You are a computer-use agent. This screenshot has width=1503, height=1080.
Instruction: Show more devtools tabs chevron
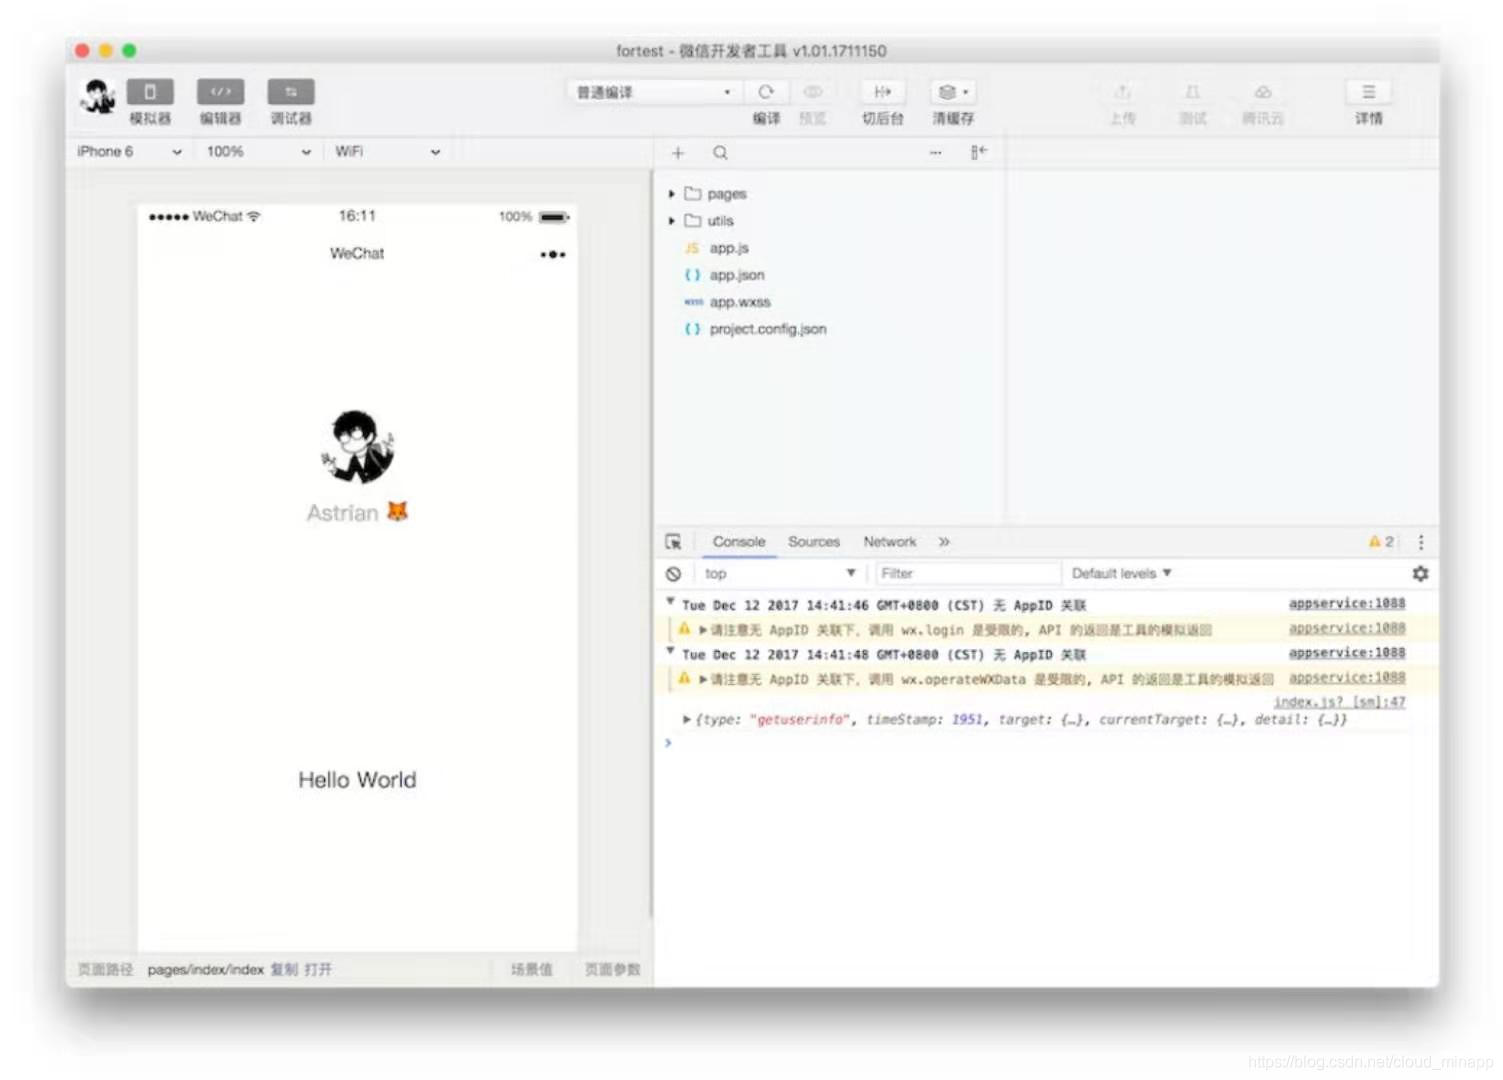click(944, 542)
